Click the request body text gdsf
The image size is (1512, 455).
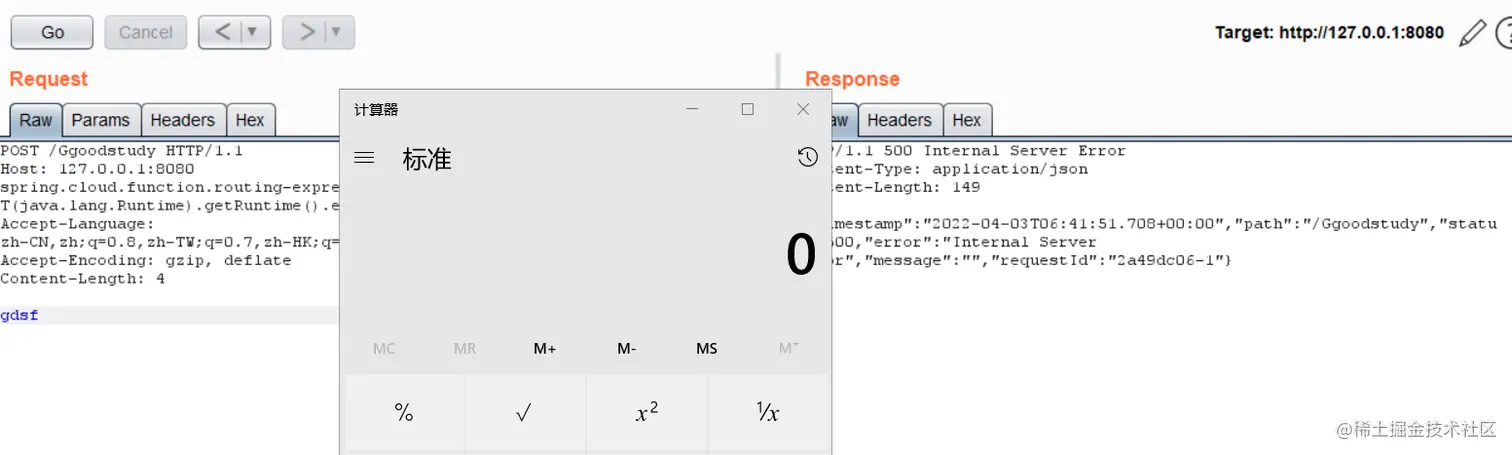coord(19,316)
